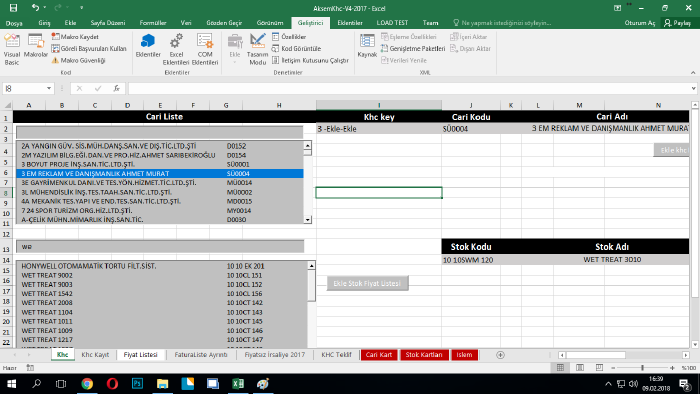Click the macro record status bar icon
Screen dimensions: 700x394
tap(30, 368)
